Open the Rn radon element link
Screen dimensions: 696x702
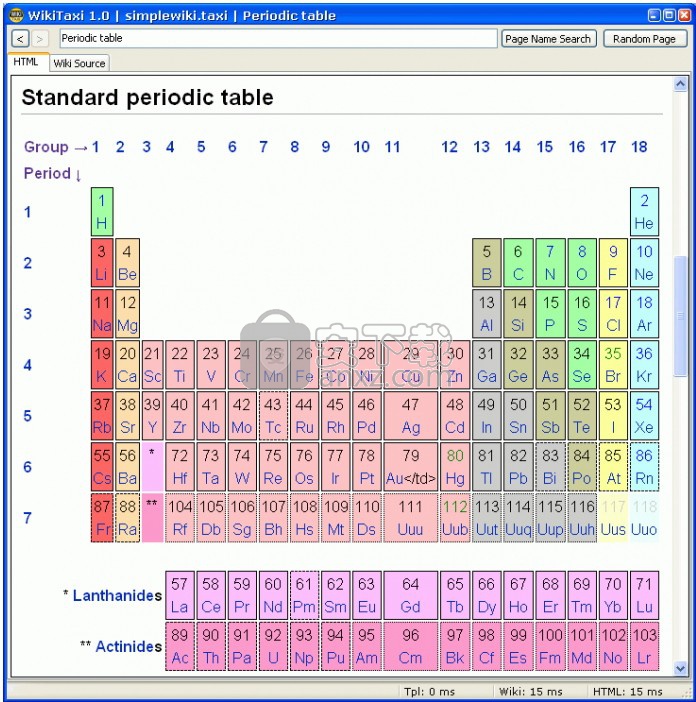644,478
